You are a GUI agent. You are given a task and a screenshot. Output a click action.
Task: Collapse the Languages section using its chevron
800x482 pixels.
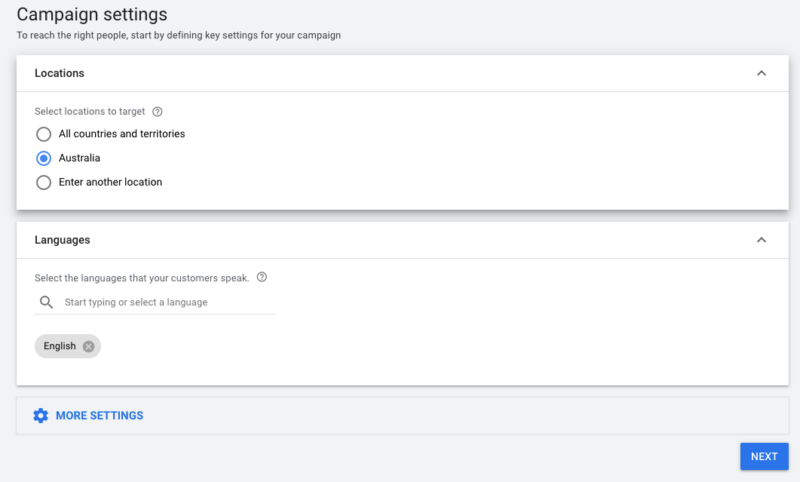[x=761, y=240]
